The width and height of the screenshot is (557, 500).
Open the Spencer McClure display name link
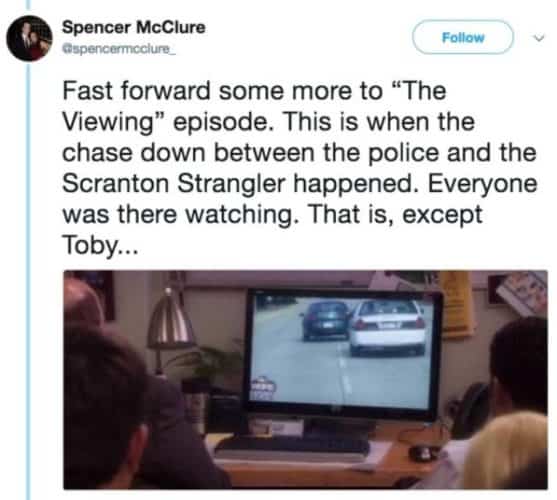(134, 27)
